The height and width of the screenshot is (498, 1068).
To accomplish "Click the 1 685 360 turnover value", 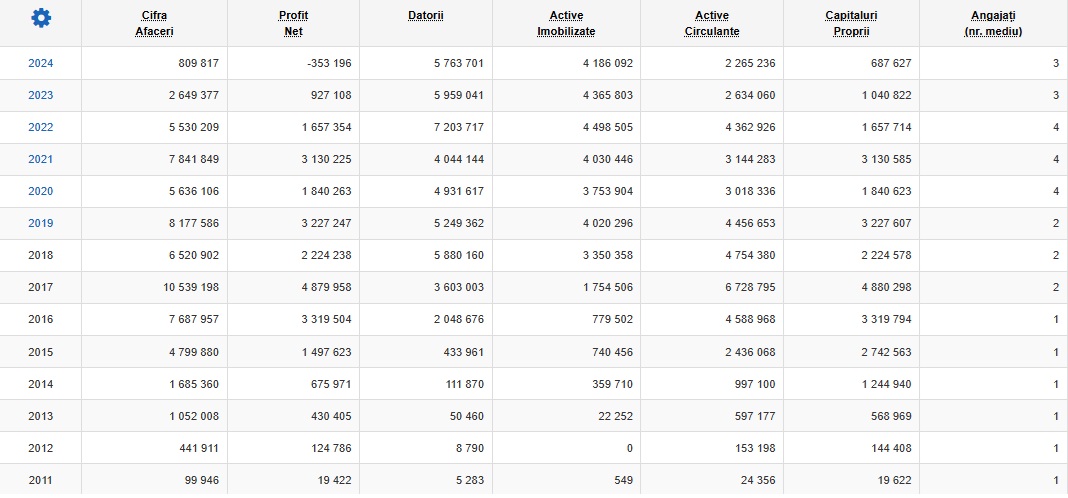I will (193, 384).
